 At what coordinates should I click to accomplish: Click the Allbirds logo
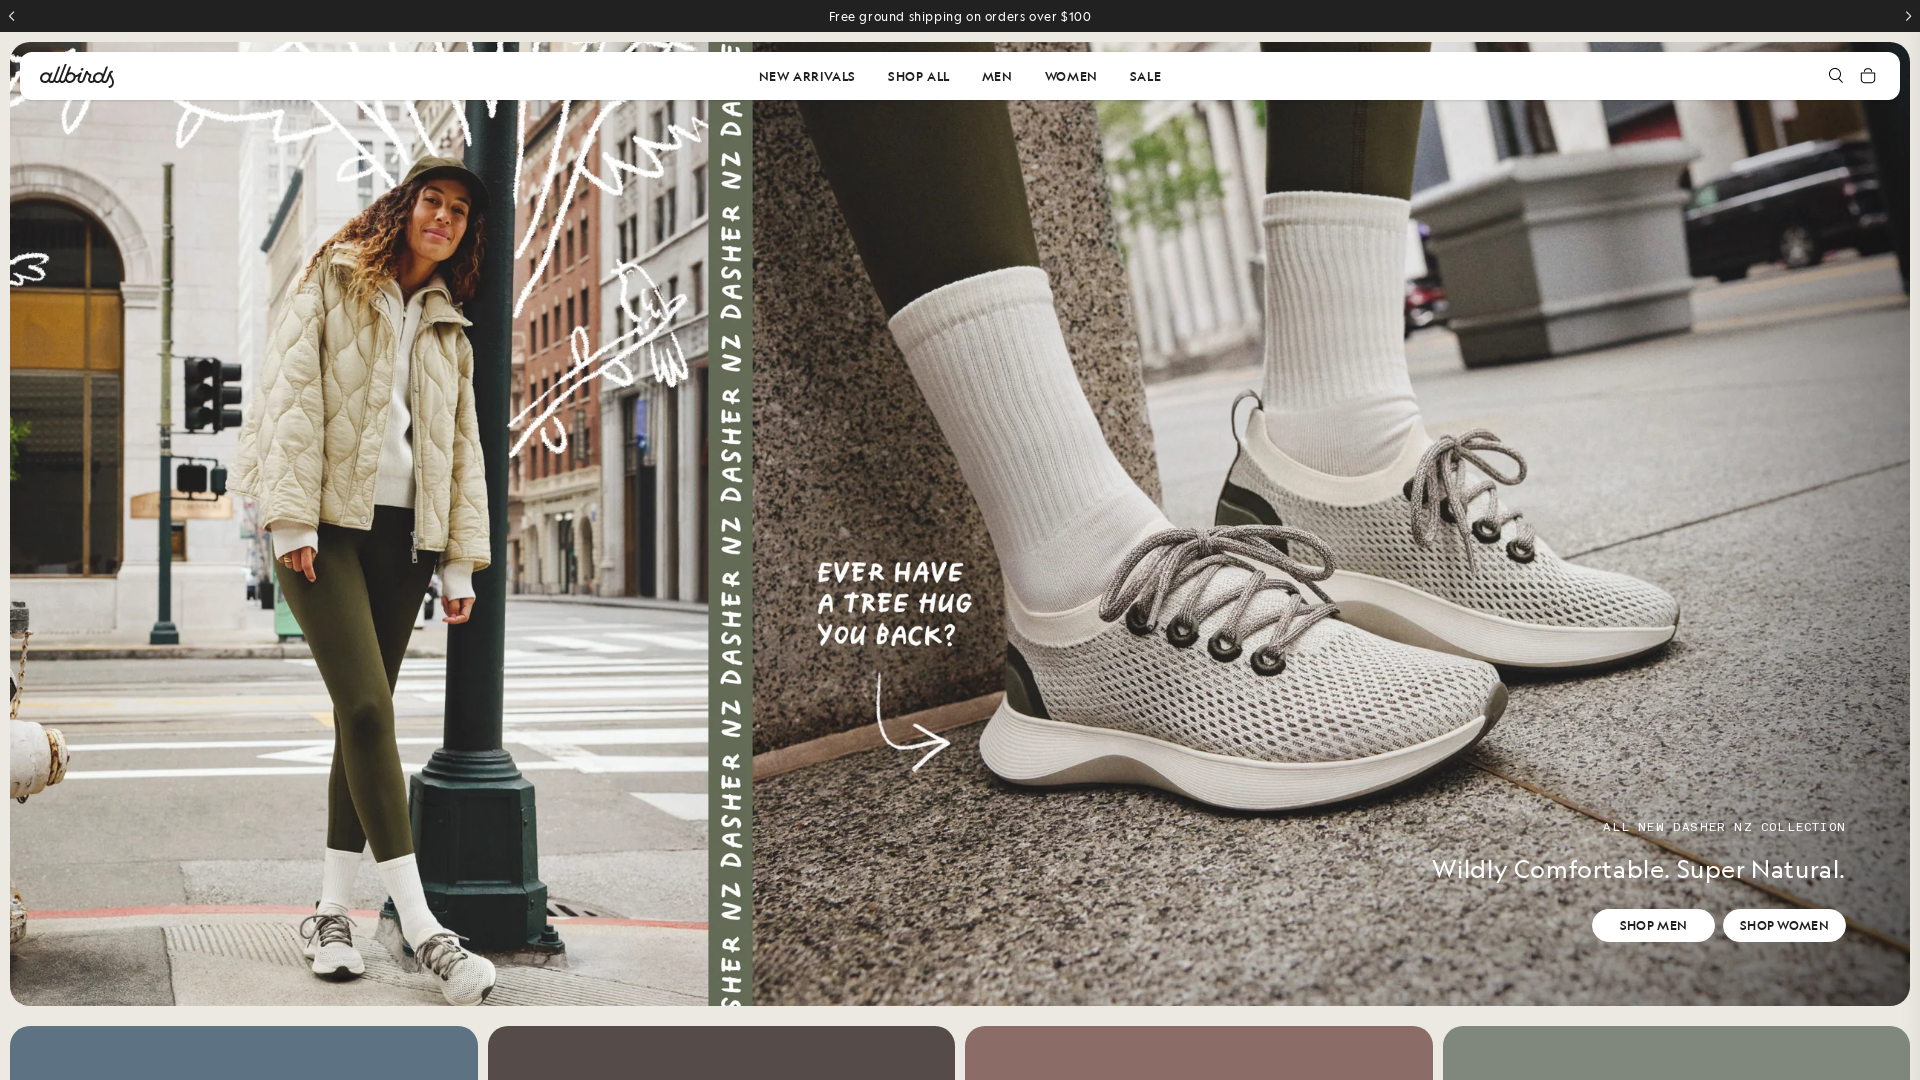(x=77, y=76)
